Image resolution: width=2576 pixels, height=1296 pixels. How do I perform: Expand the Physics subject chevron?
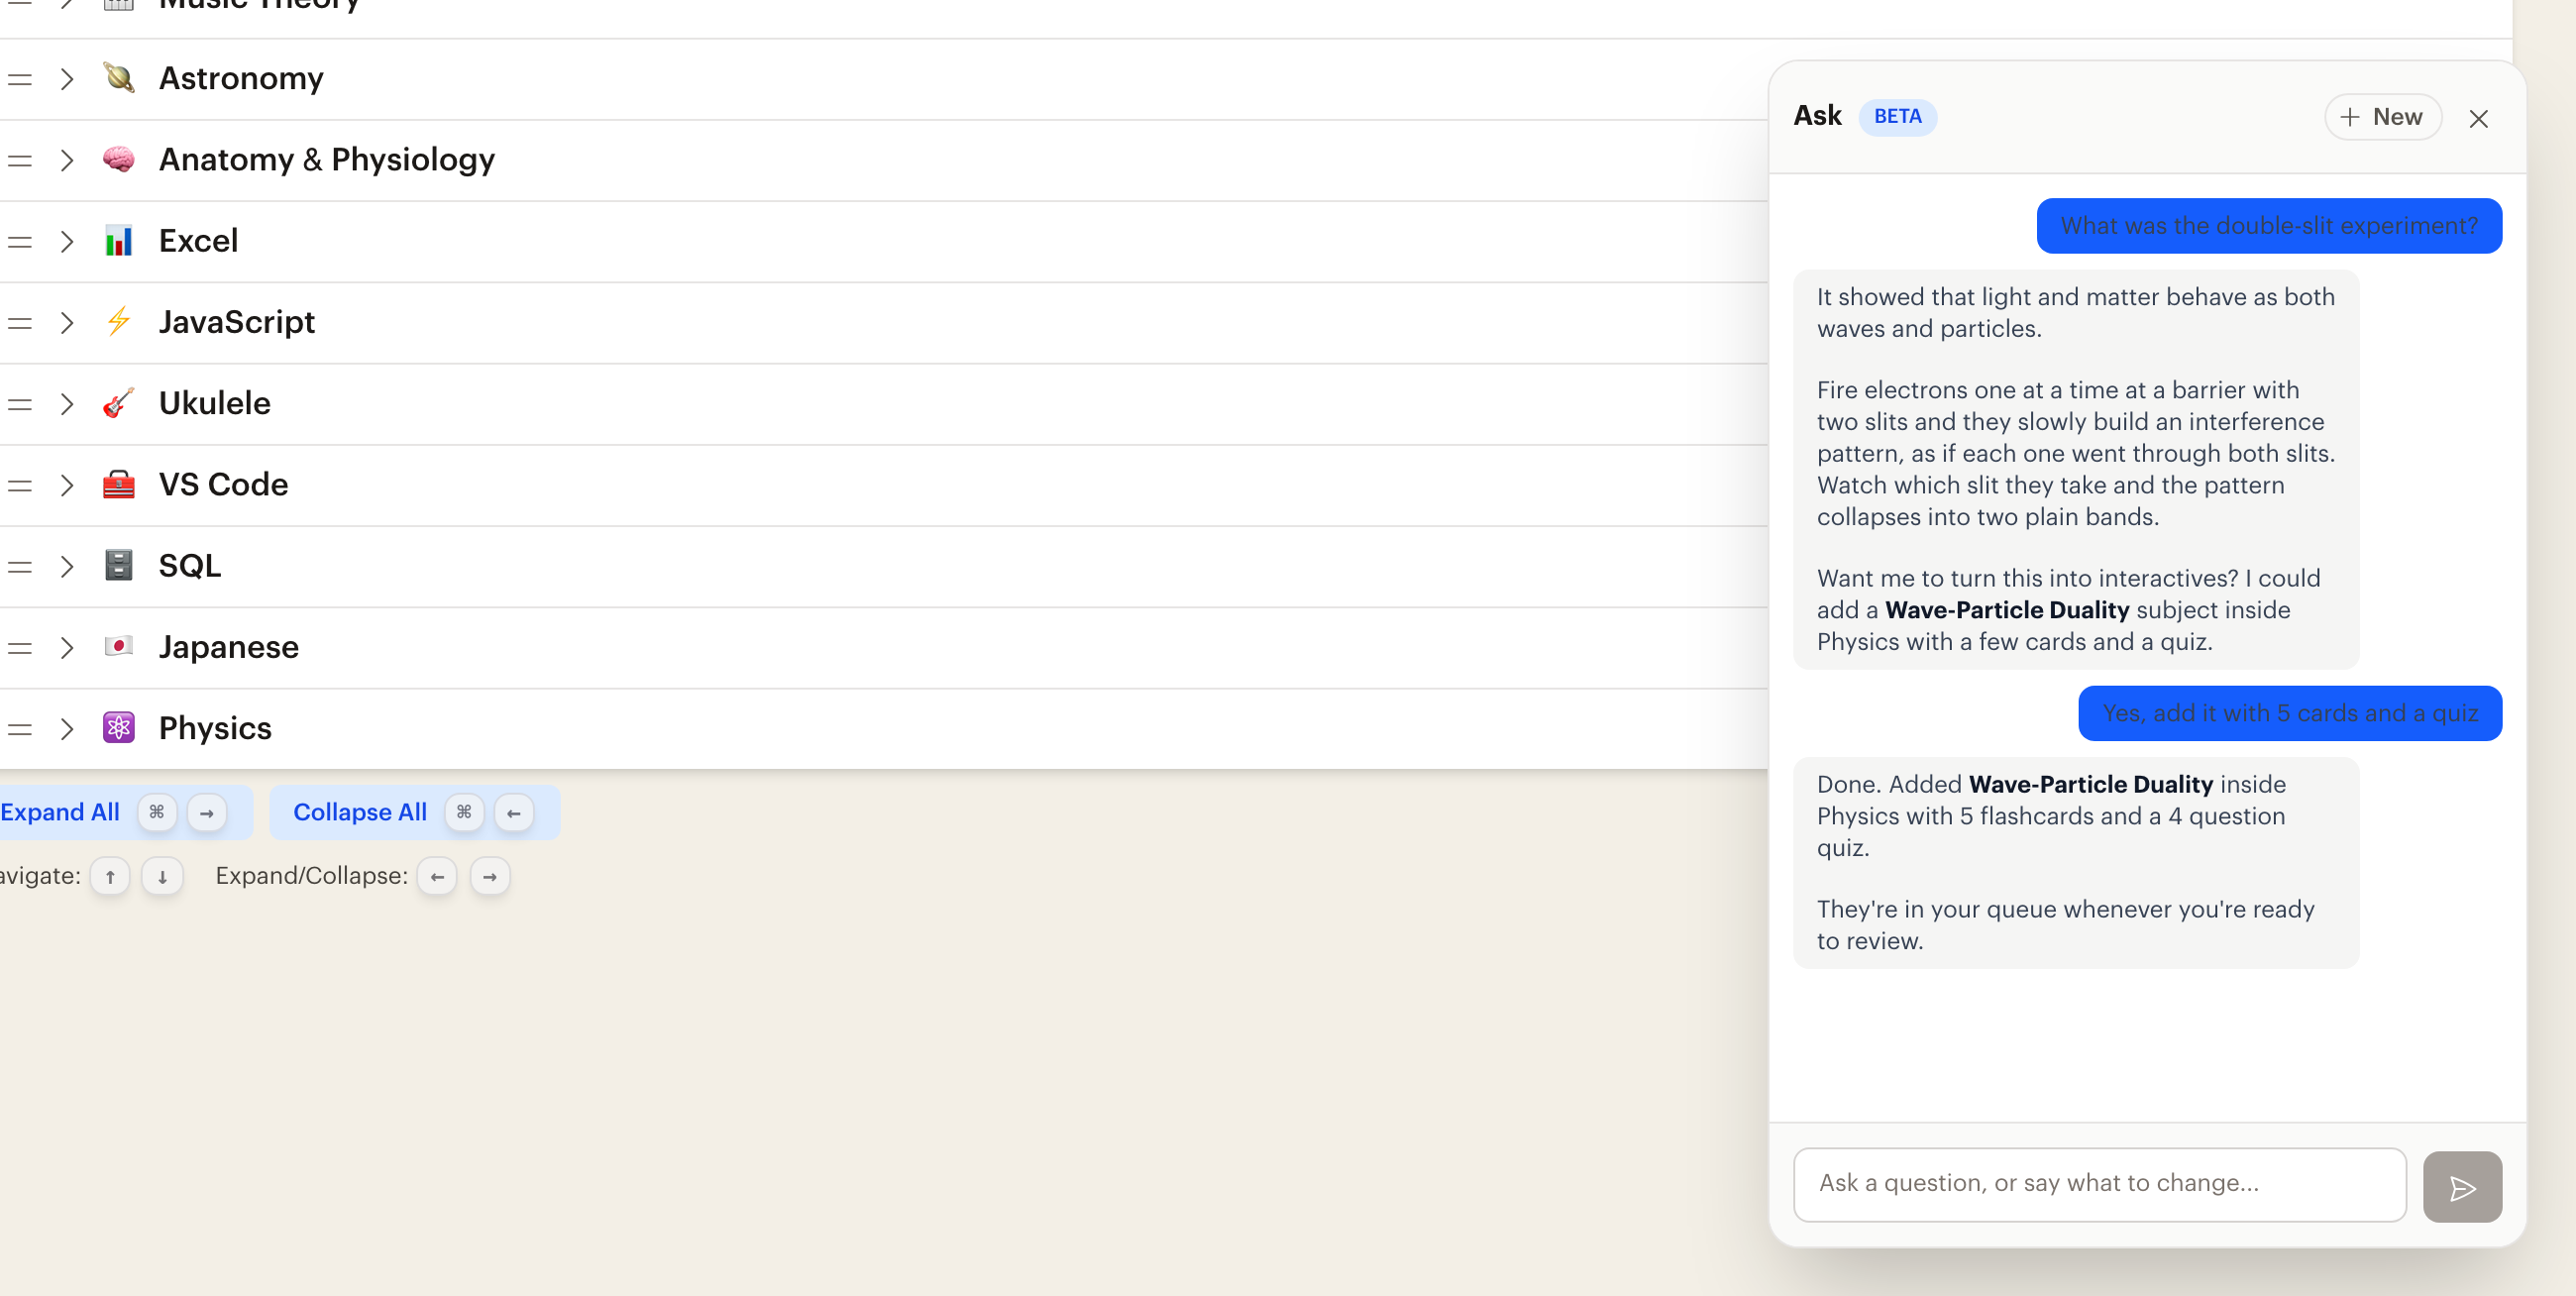tap(67, 729)
